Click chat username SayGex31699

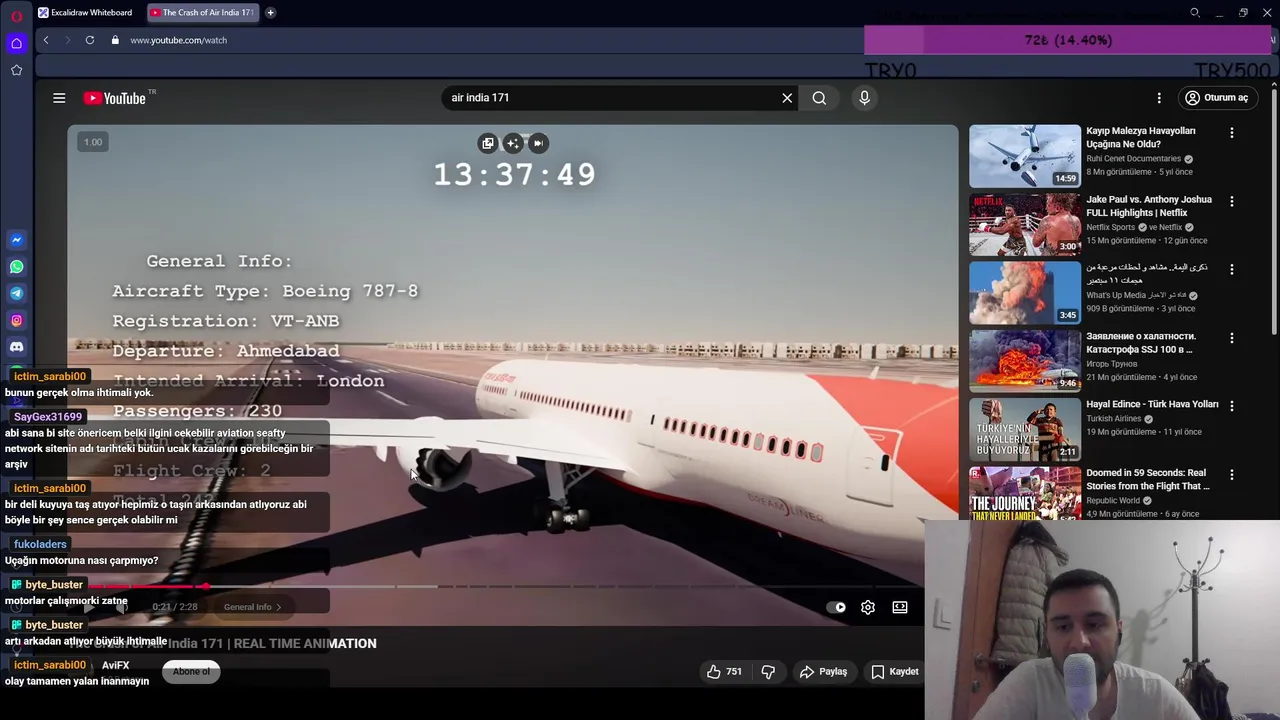point(48,417)
